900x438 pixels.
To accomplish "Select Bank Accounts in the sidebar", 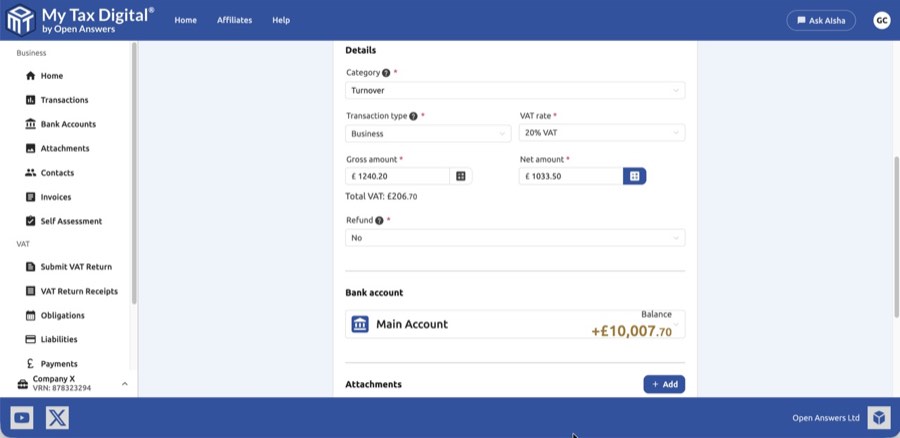I will [68, 124].
